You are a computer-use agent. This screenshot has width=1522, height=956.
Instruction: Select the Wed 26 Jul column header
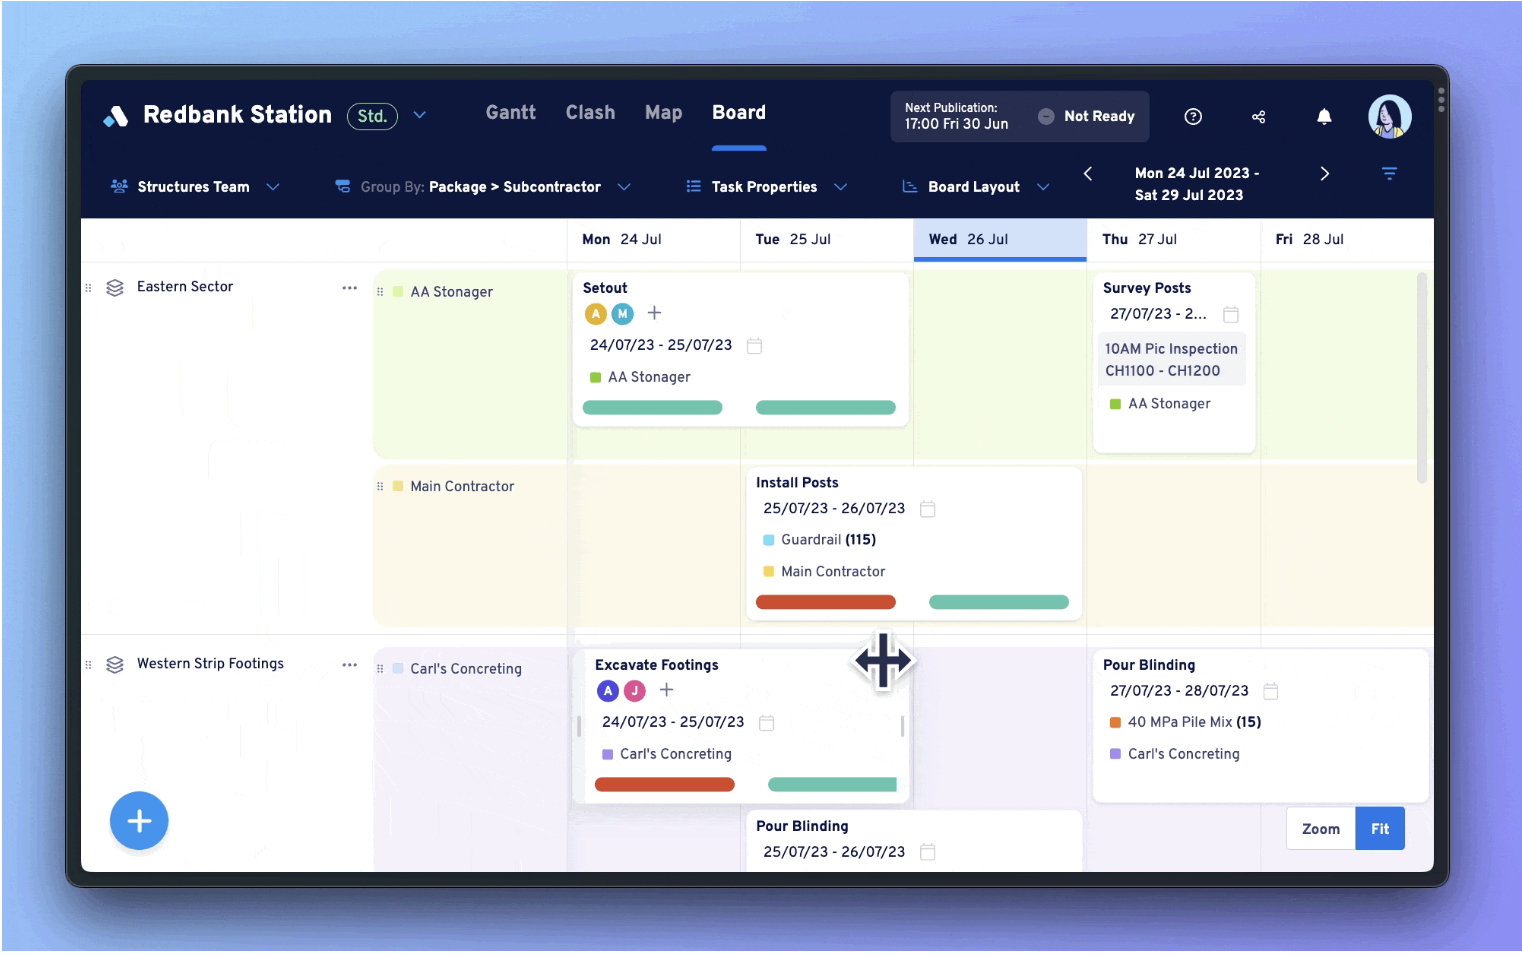[999, 240]
